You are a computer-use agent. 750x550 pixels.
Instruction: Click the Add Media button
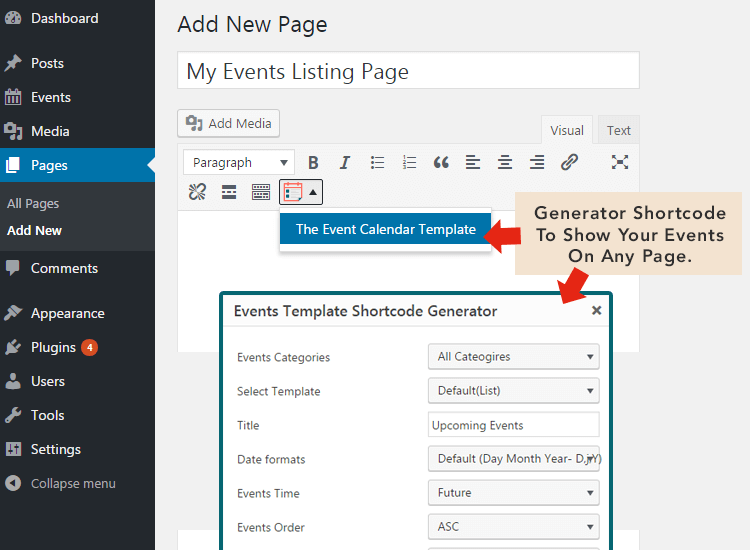(x=229, y=123)
